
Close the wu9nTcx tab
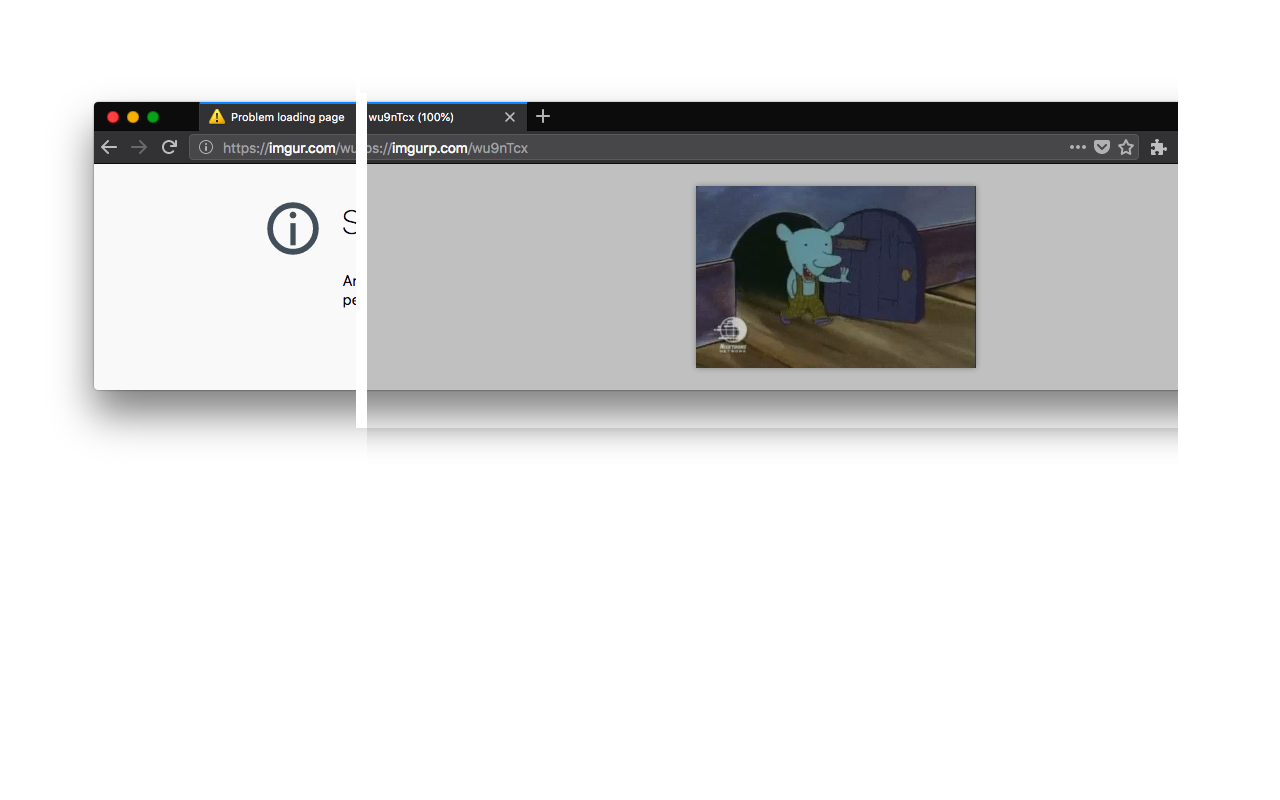click(x=510, y=117)
